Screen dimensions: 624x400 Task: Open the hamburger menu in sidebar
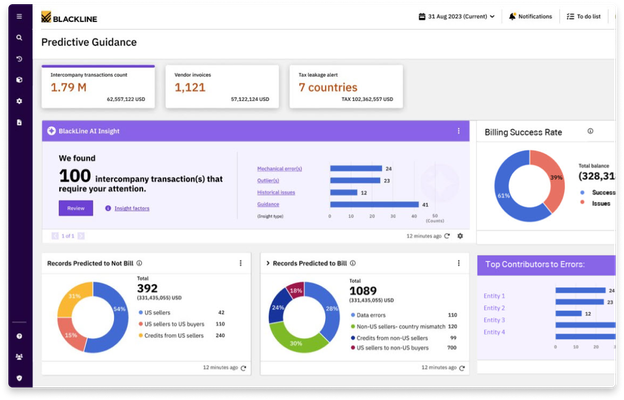[19, 16]
